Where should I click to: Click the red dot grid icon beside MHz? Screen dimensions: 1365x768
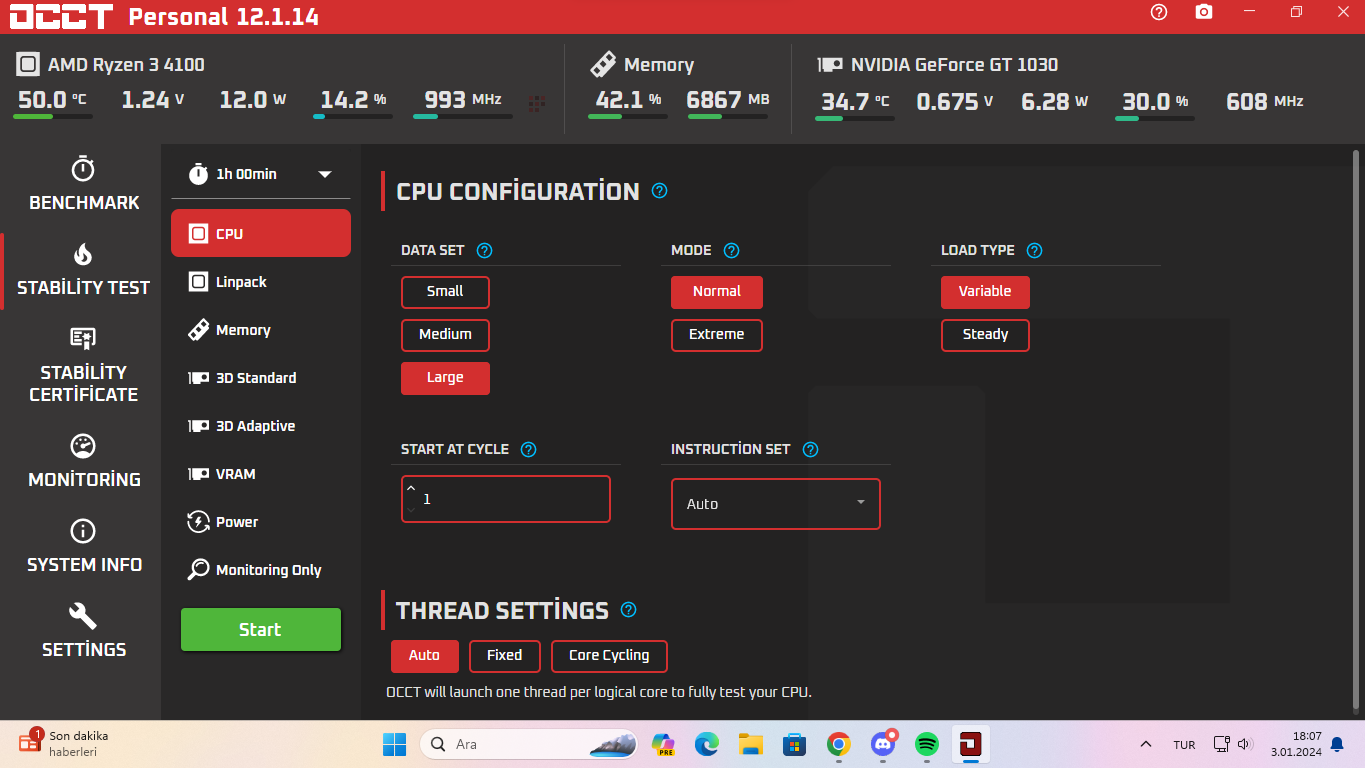[537, 102]
